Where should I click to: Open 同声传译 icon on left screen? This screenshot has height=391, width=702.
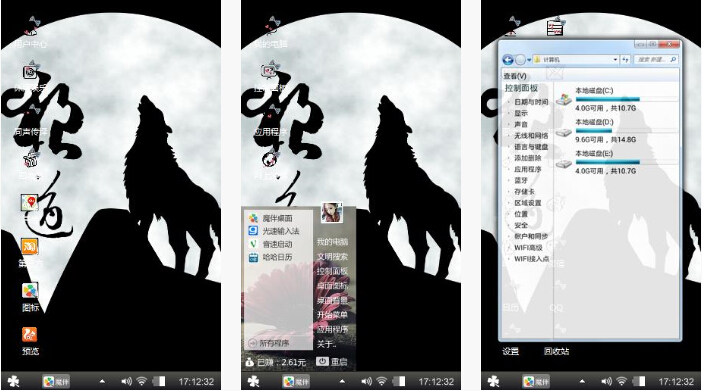point(30,121)
